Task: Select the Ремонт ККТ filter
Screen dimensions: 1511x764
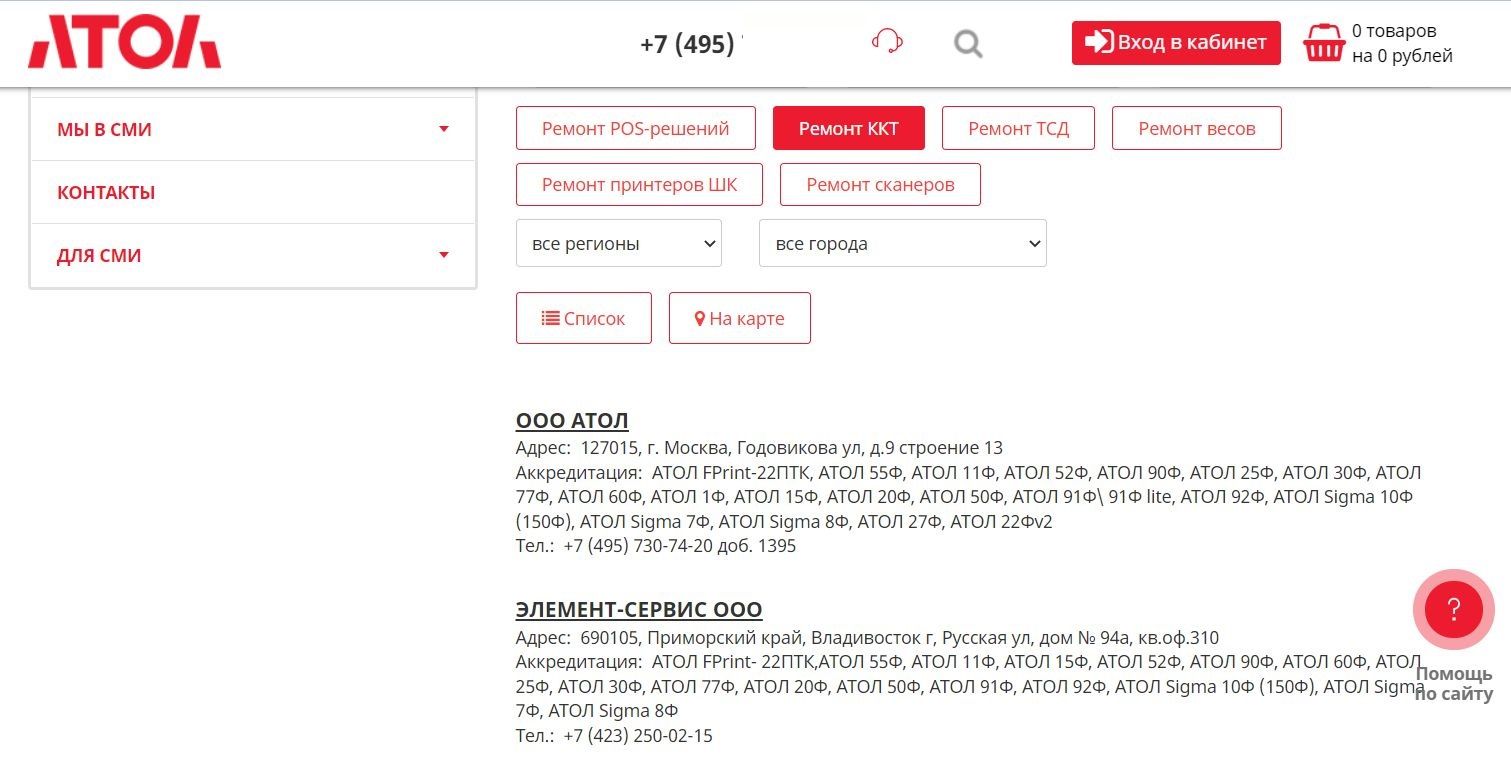Action: point(849,128)
